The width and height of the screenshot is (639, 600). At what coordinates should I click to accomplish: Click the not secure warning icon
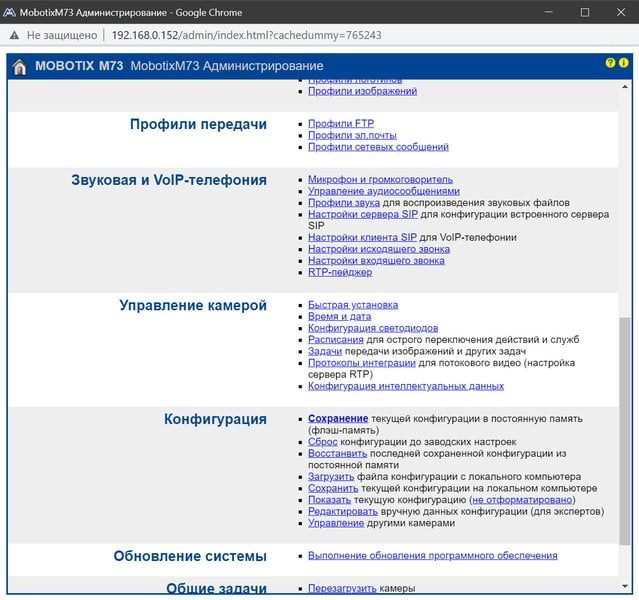point(14,35)
